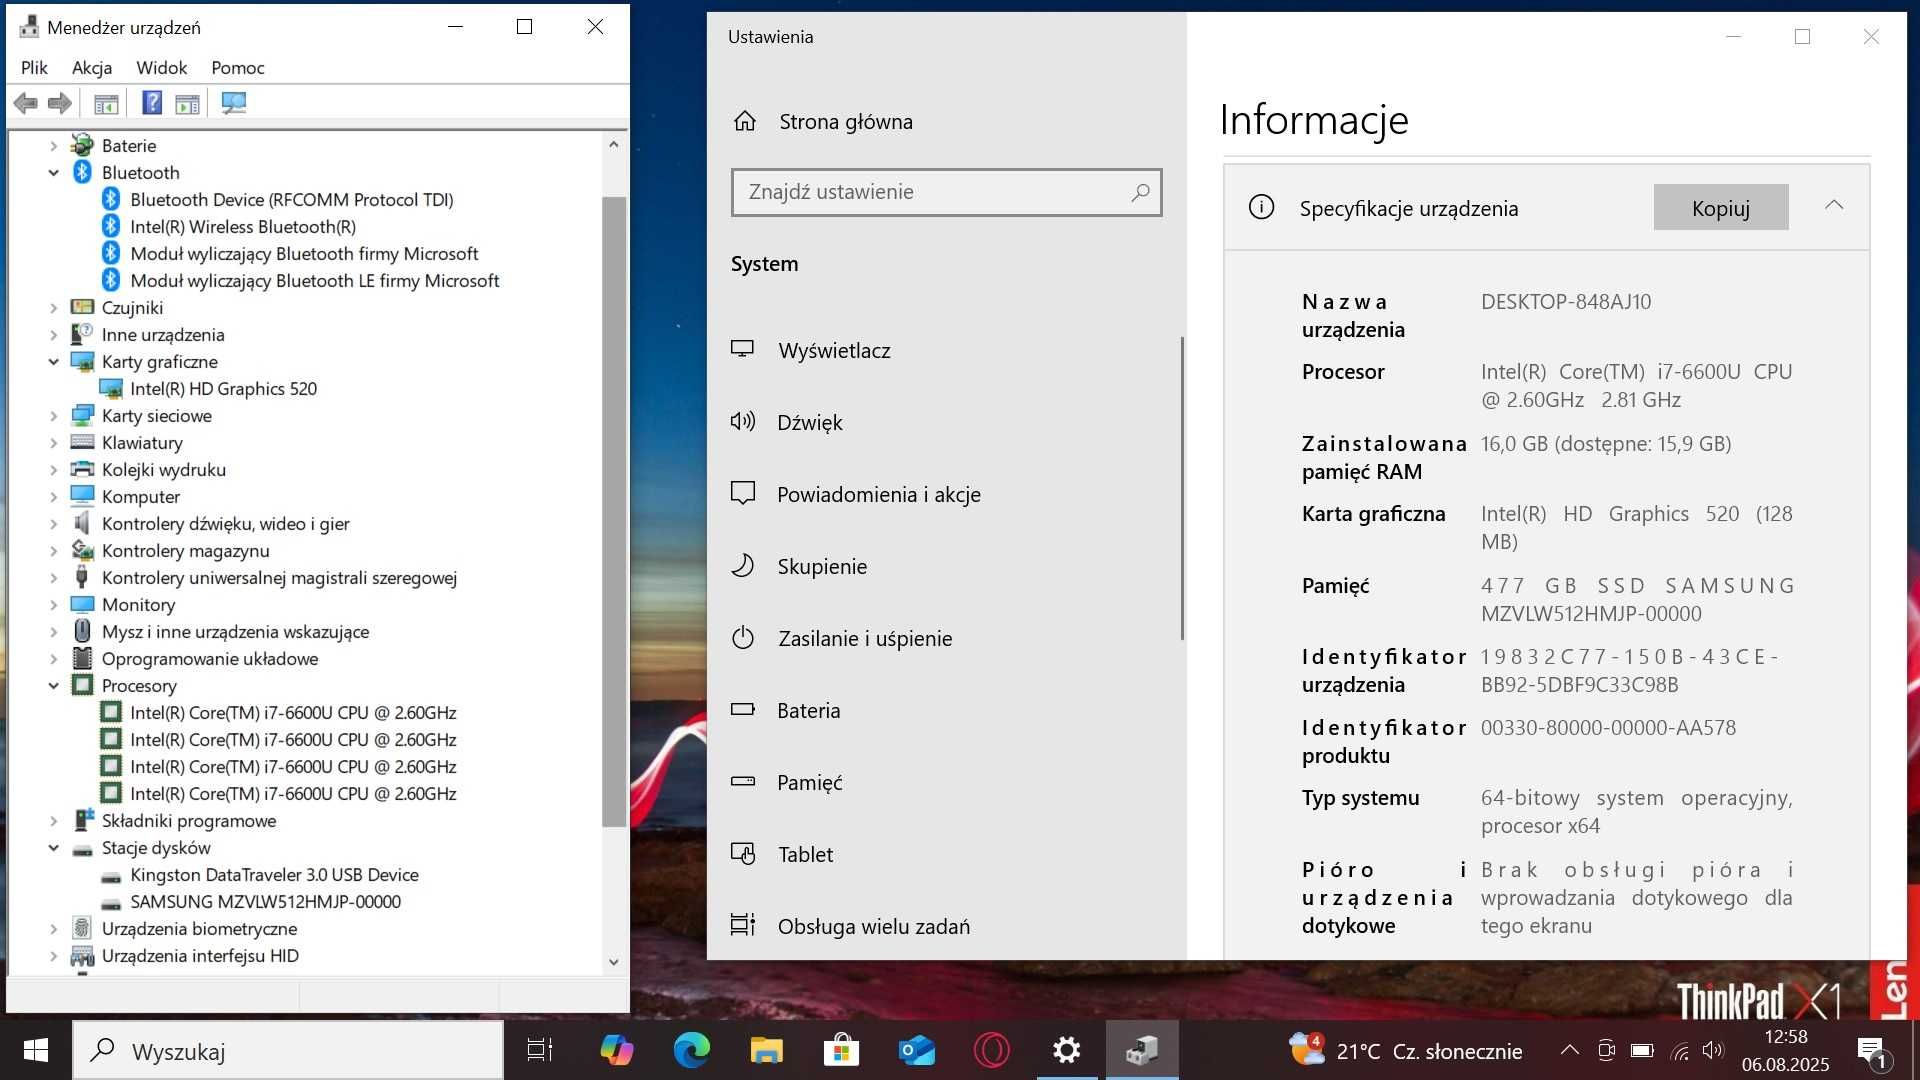This screenshot has height=1080, width=1920.
Task: Collapse the Stacje dysków node
Action: tap(54, 848)
